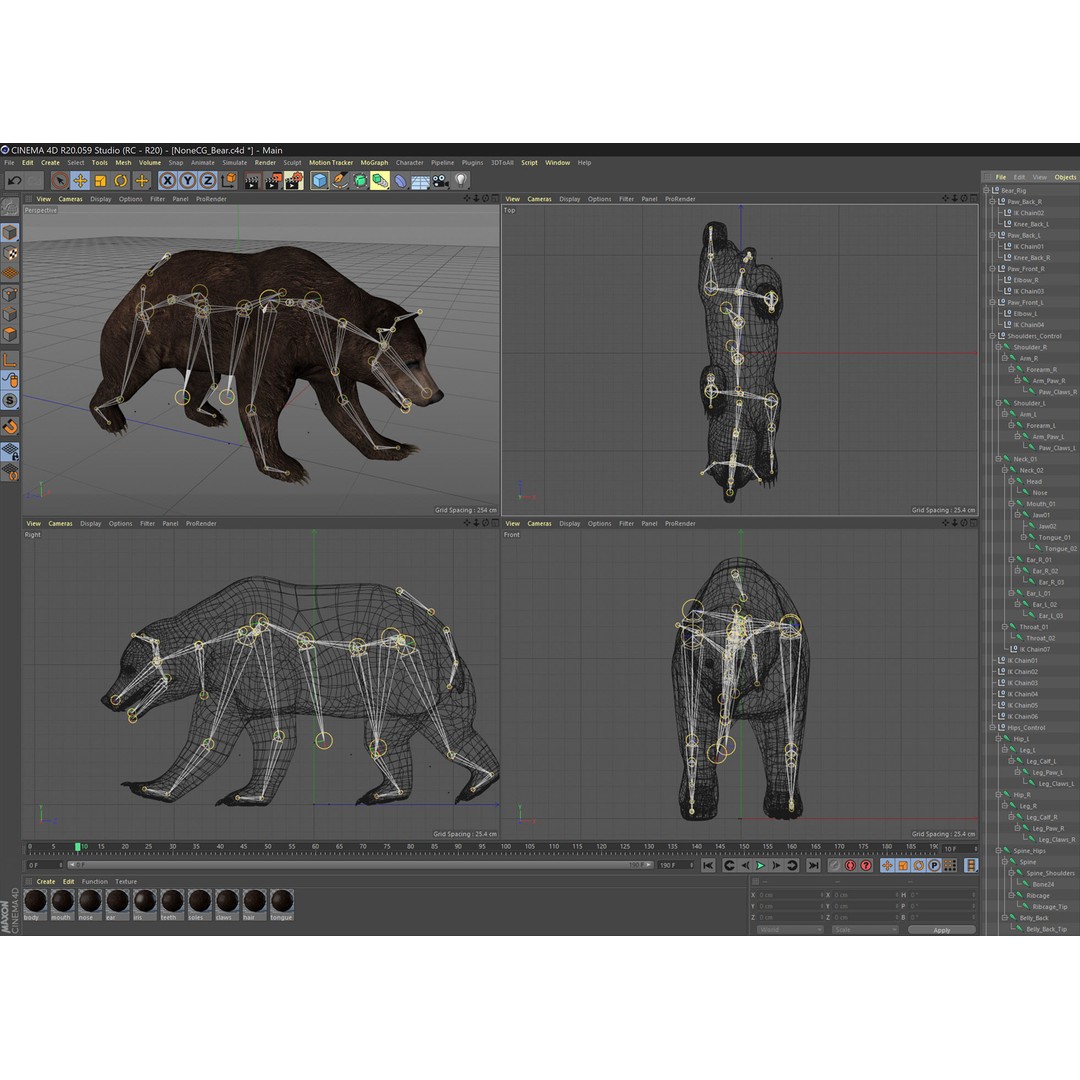The image size is (1080, 1080).
Task: Click the current frame field showing 10 F
Action: pos(959,849)
